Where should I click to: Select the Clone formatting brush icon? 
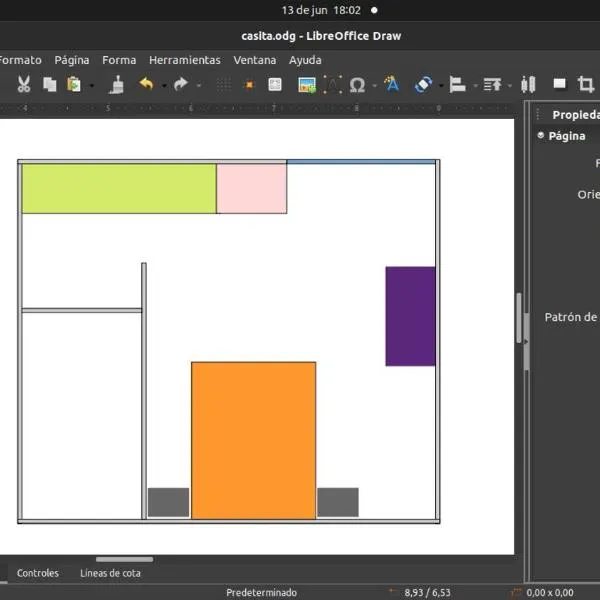pos(117,85)
